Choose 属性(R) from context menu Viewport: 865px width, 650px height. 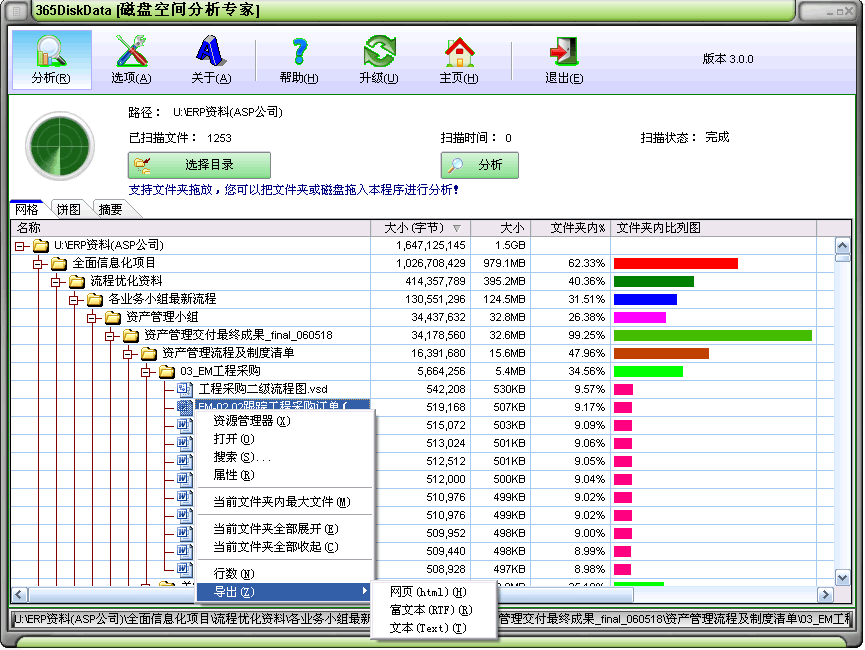point(285,475)
